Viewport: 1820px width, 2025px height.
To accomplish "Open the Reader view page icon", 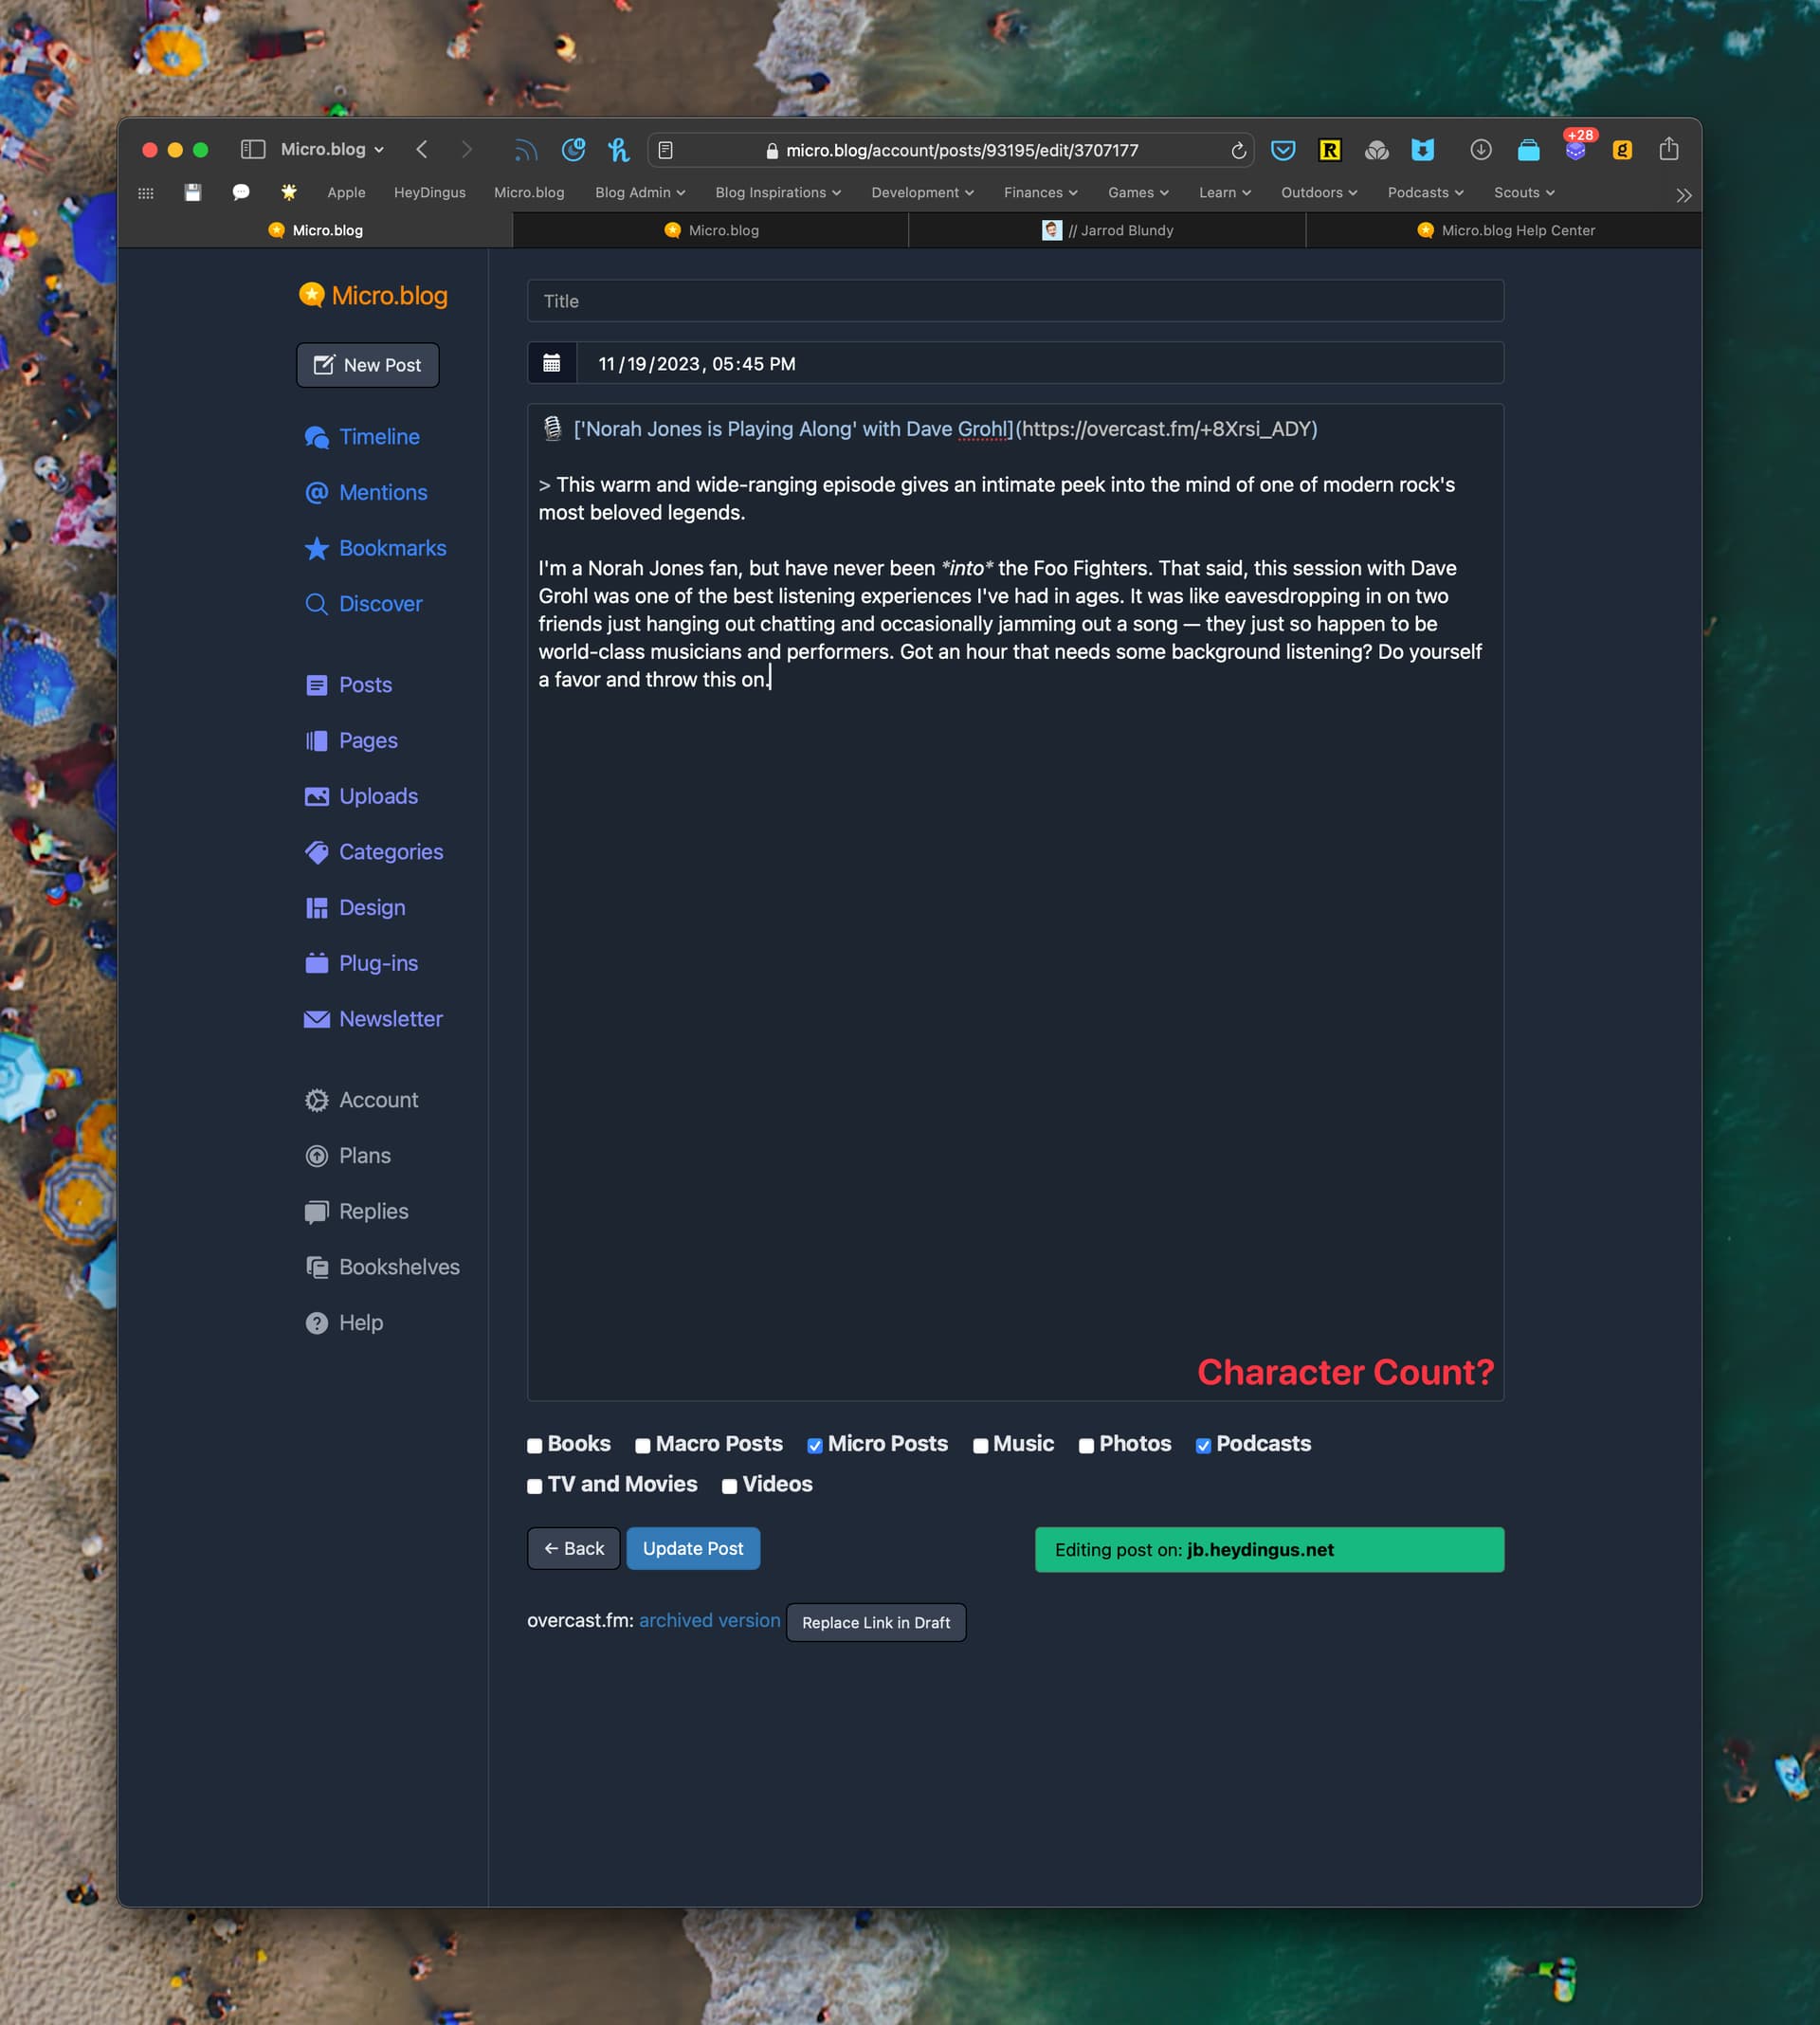I will (665, 150).
